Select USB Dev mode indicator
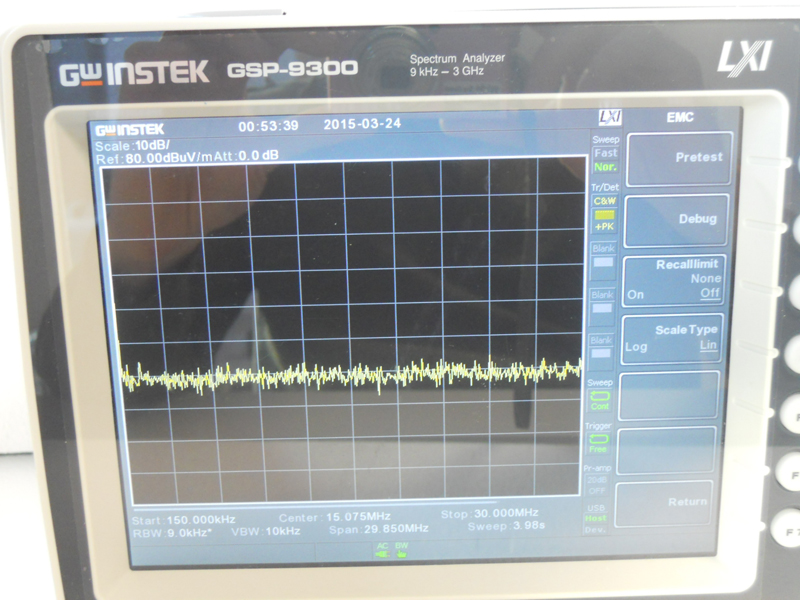 coord(595,530)
